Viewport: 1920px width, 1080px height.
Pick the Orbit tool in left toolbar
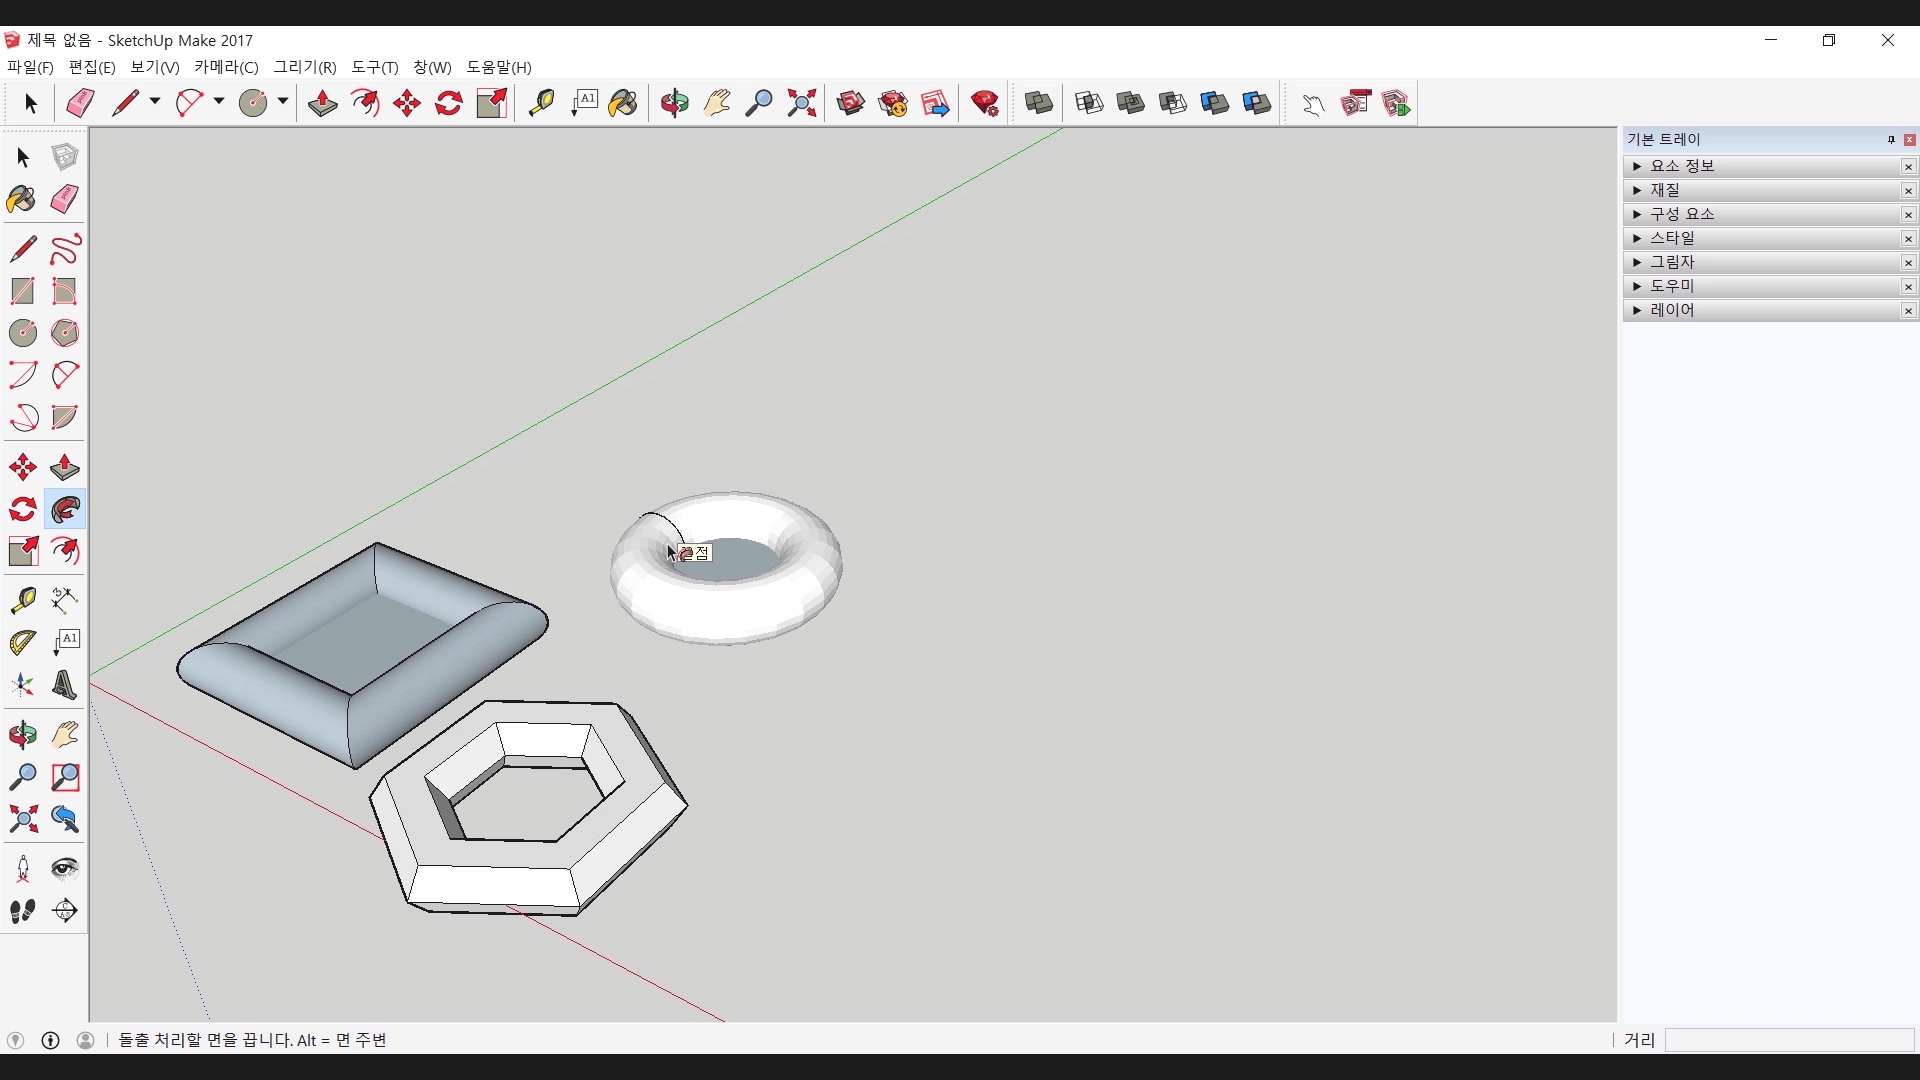click(x=22, y=735)
